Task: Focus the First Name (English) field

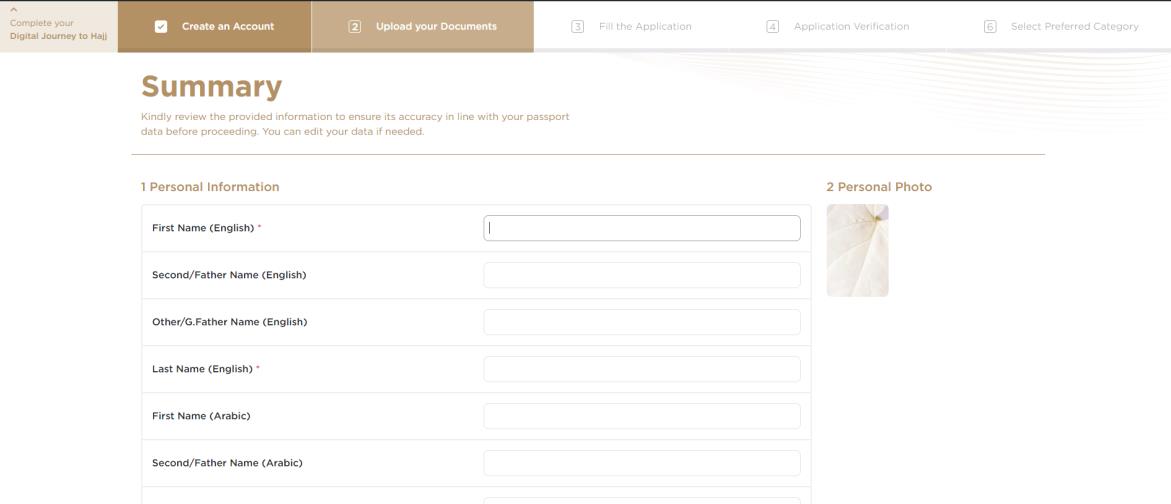Action: click(642, 228)
